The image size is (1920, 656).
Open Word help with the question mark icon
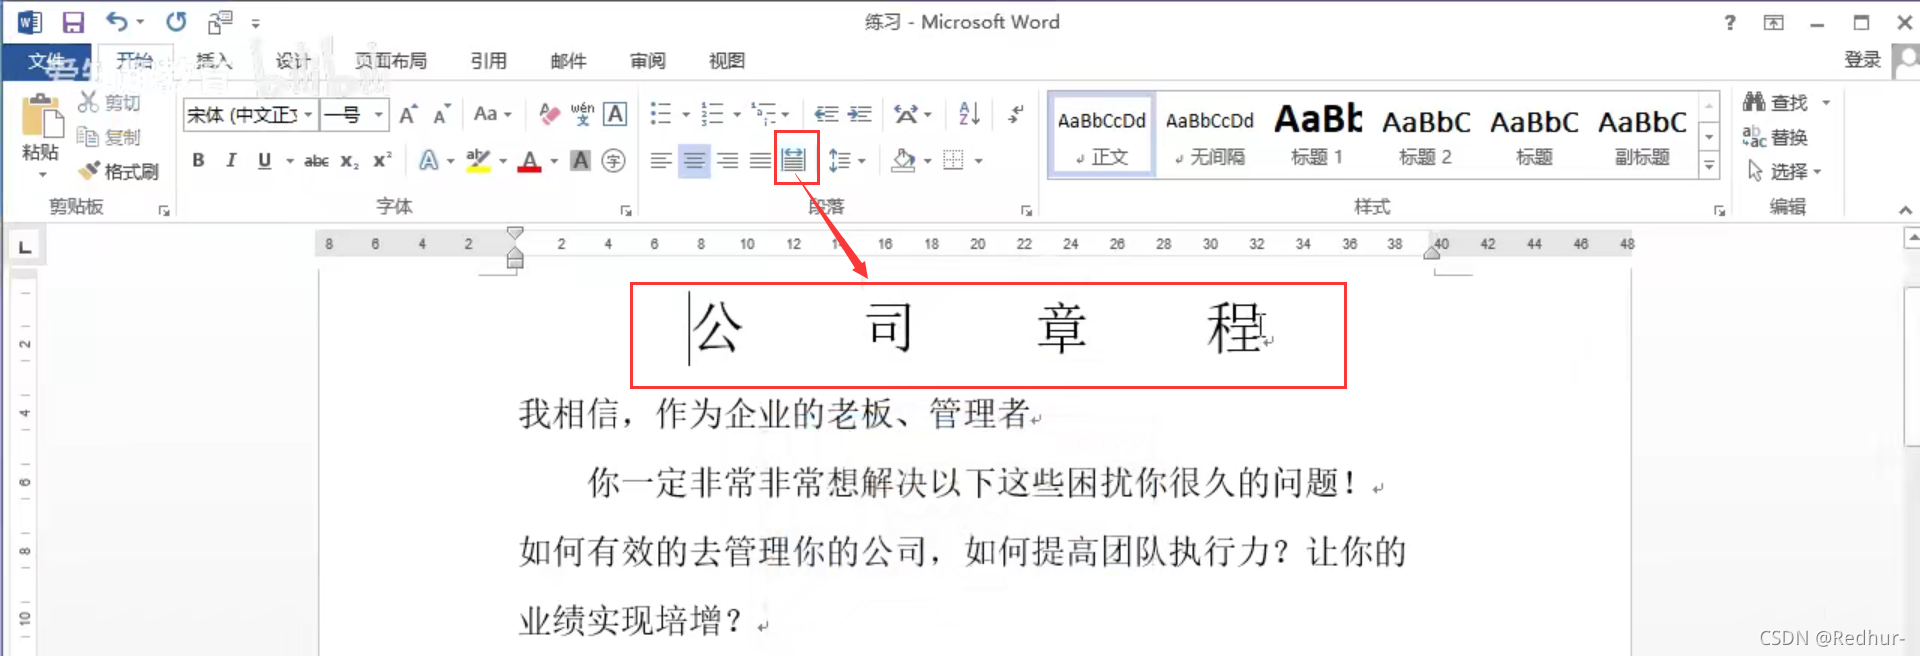tap(1730, 22)
